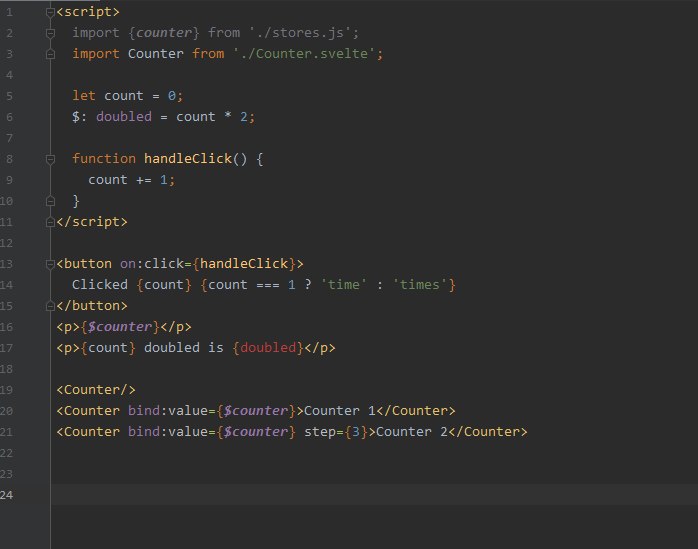Click fold end marker at closing script tag

point(50,222)
